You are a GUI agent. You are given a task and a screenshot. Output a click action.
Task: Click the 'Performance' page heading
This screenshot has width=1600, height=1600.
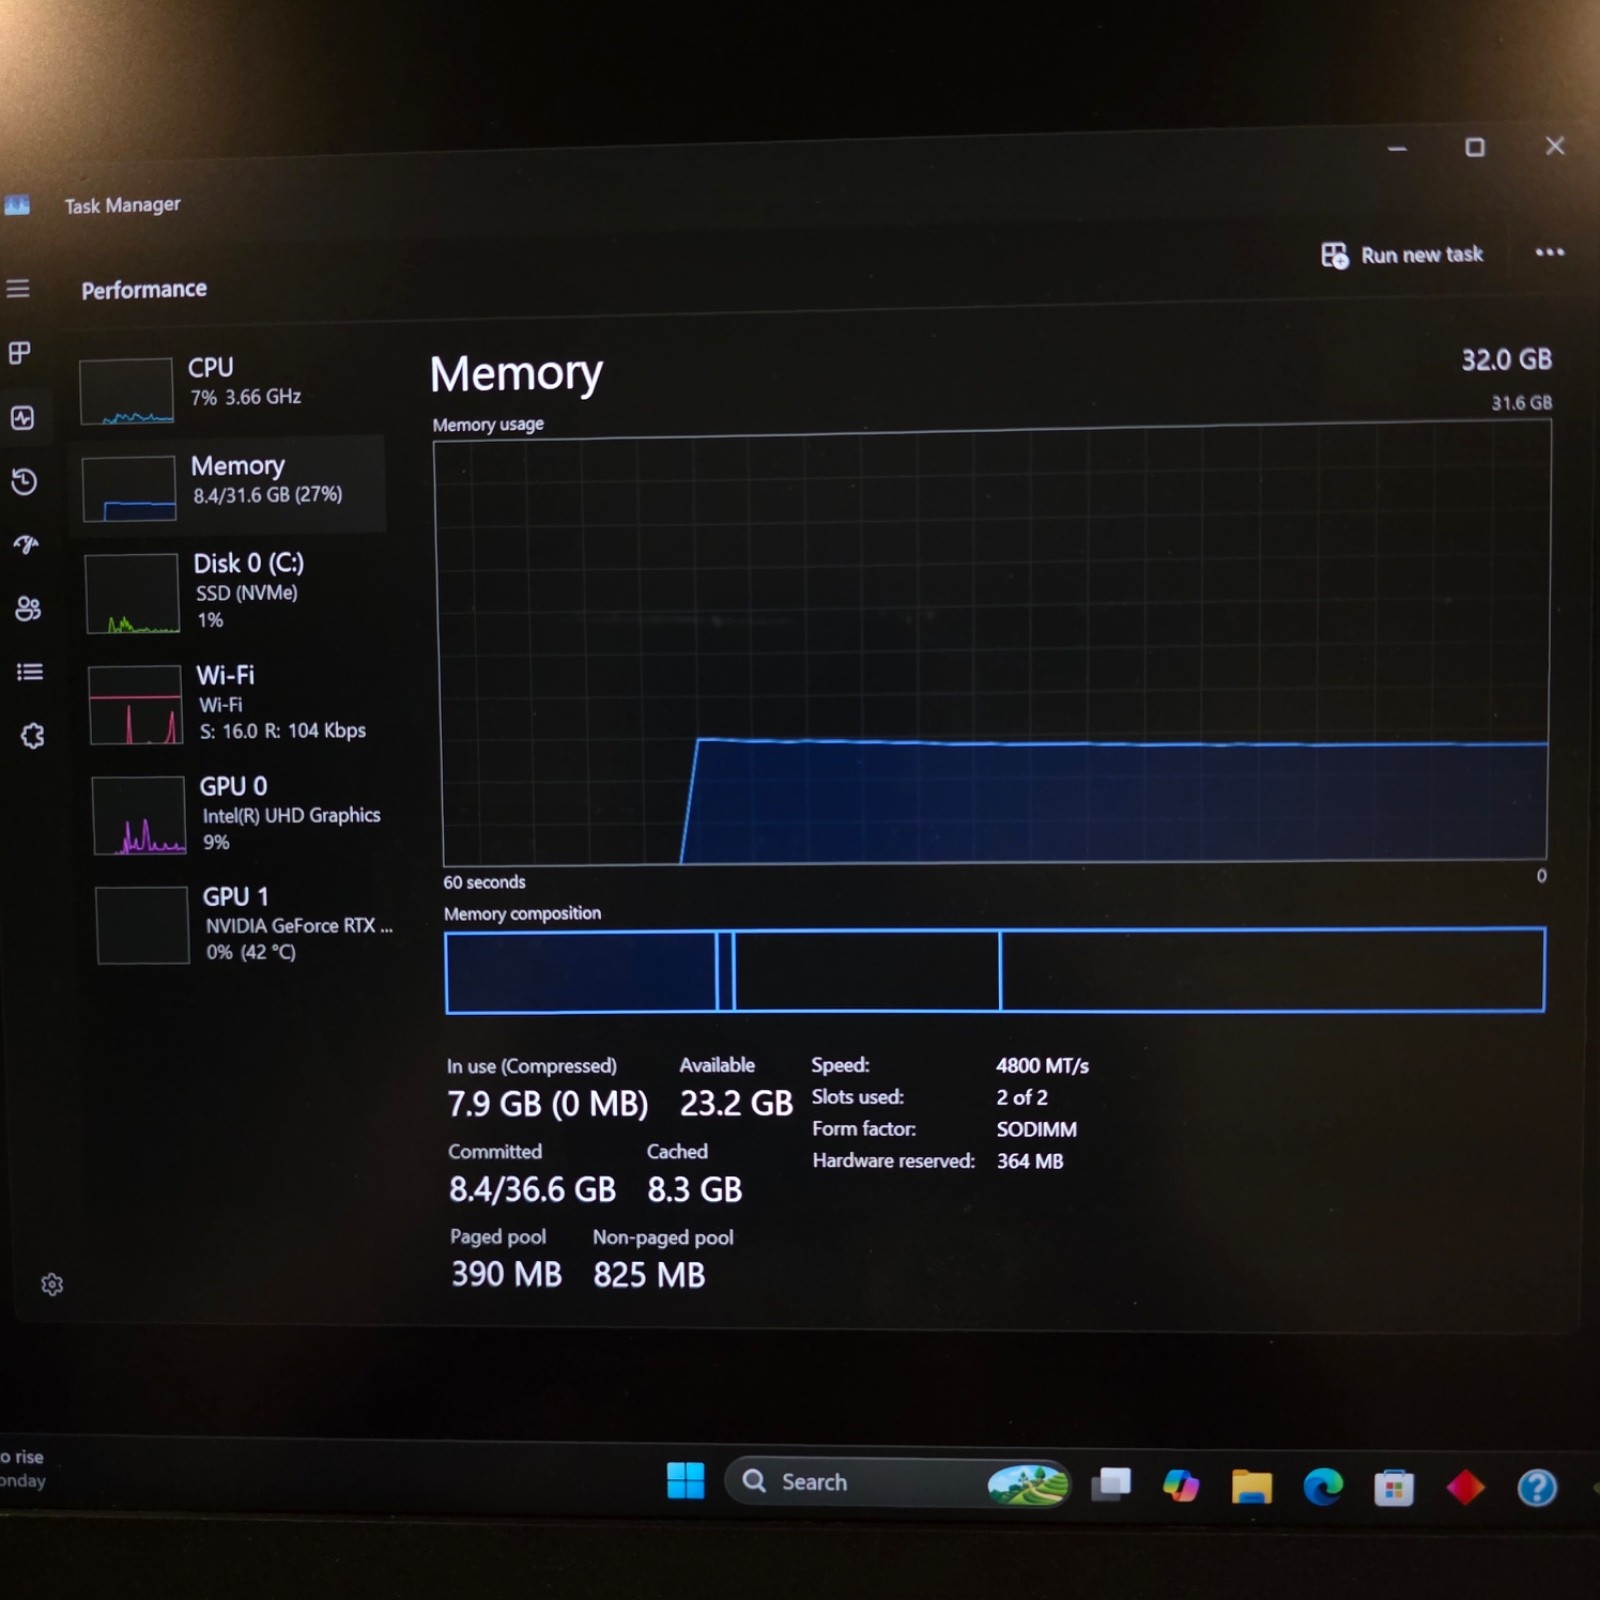point(144,289)
